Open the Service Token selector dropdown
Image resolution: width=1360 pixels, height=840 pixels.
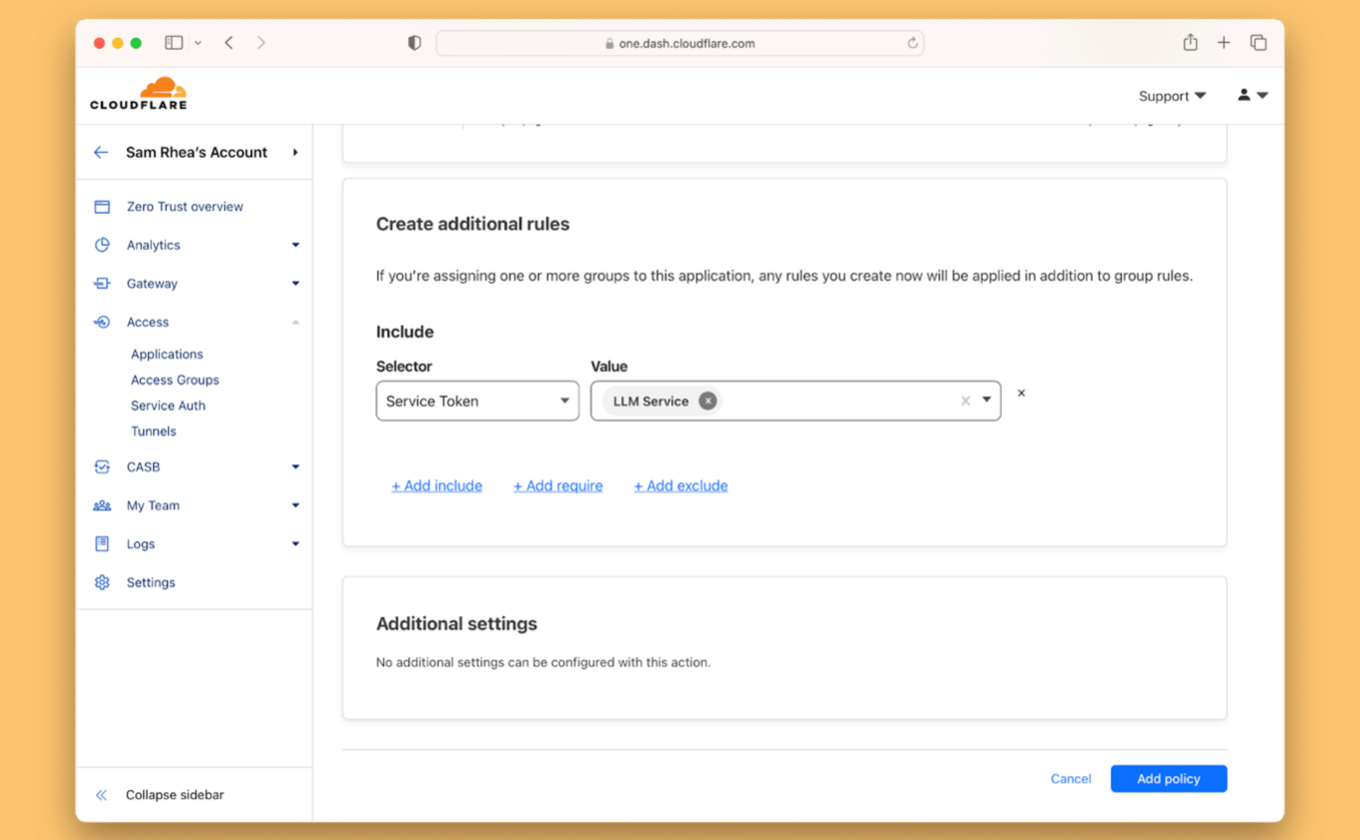(x=477, y=401)
